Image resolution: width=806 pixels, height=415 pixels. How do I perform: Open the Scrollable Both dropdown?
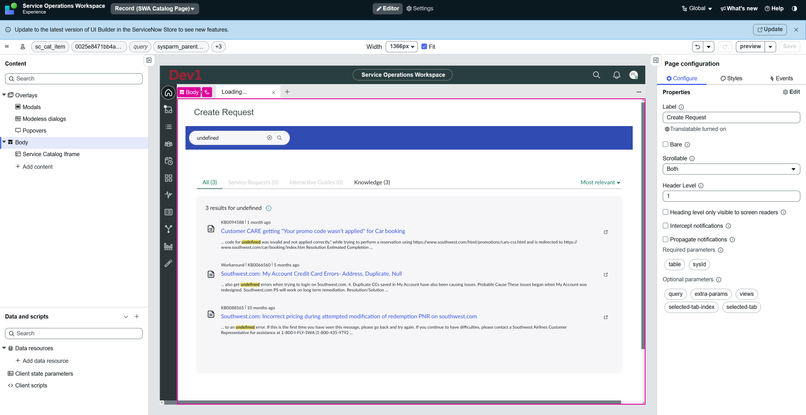731,169
